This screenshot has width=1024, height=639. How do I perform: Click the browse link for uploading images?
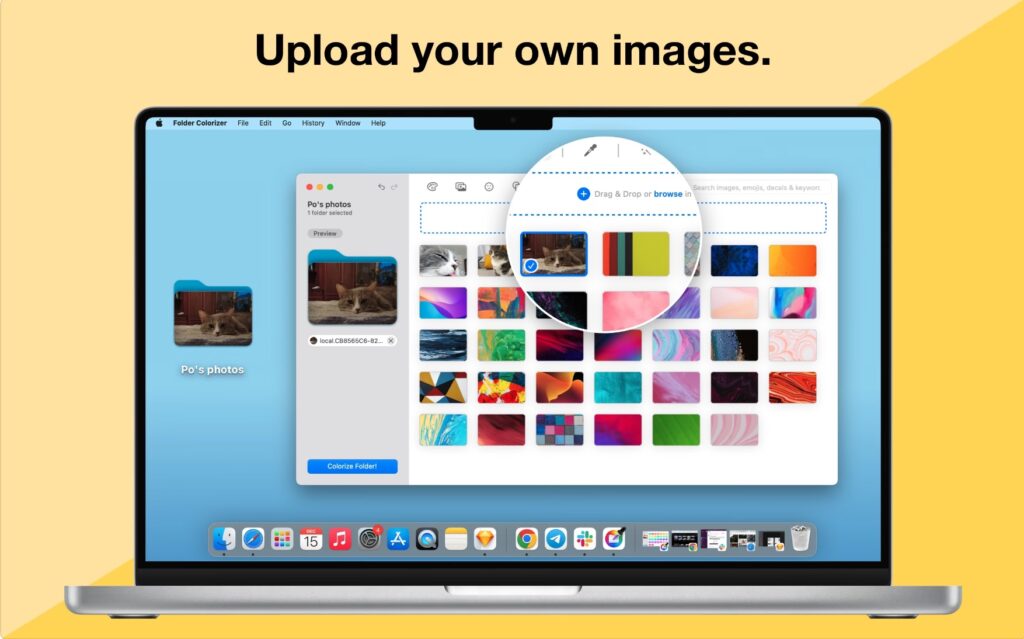666,193
